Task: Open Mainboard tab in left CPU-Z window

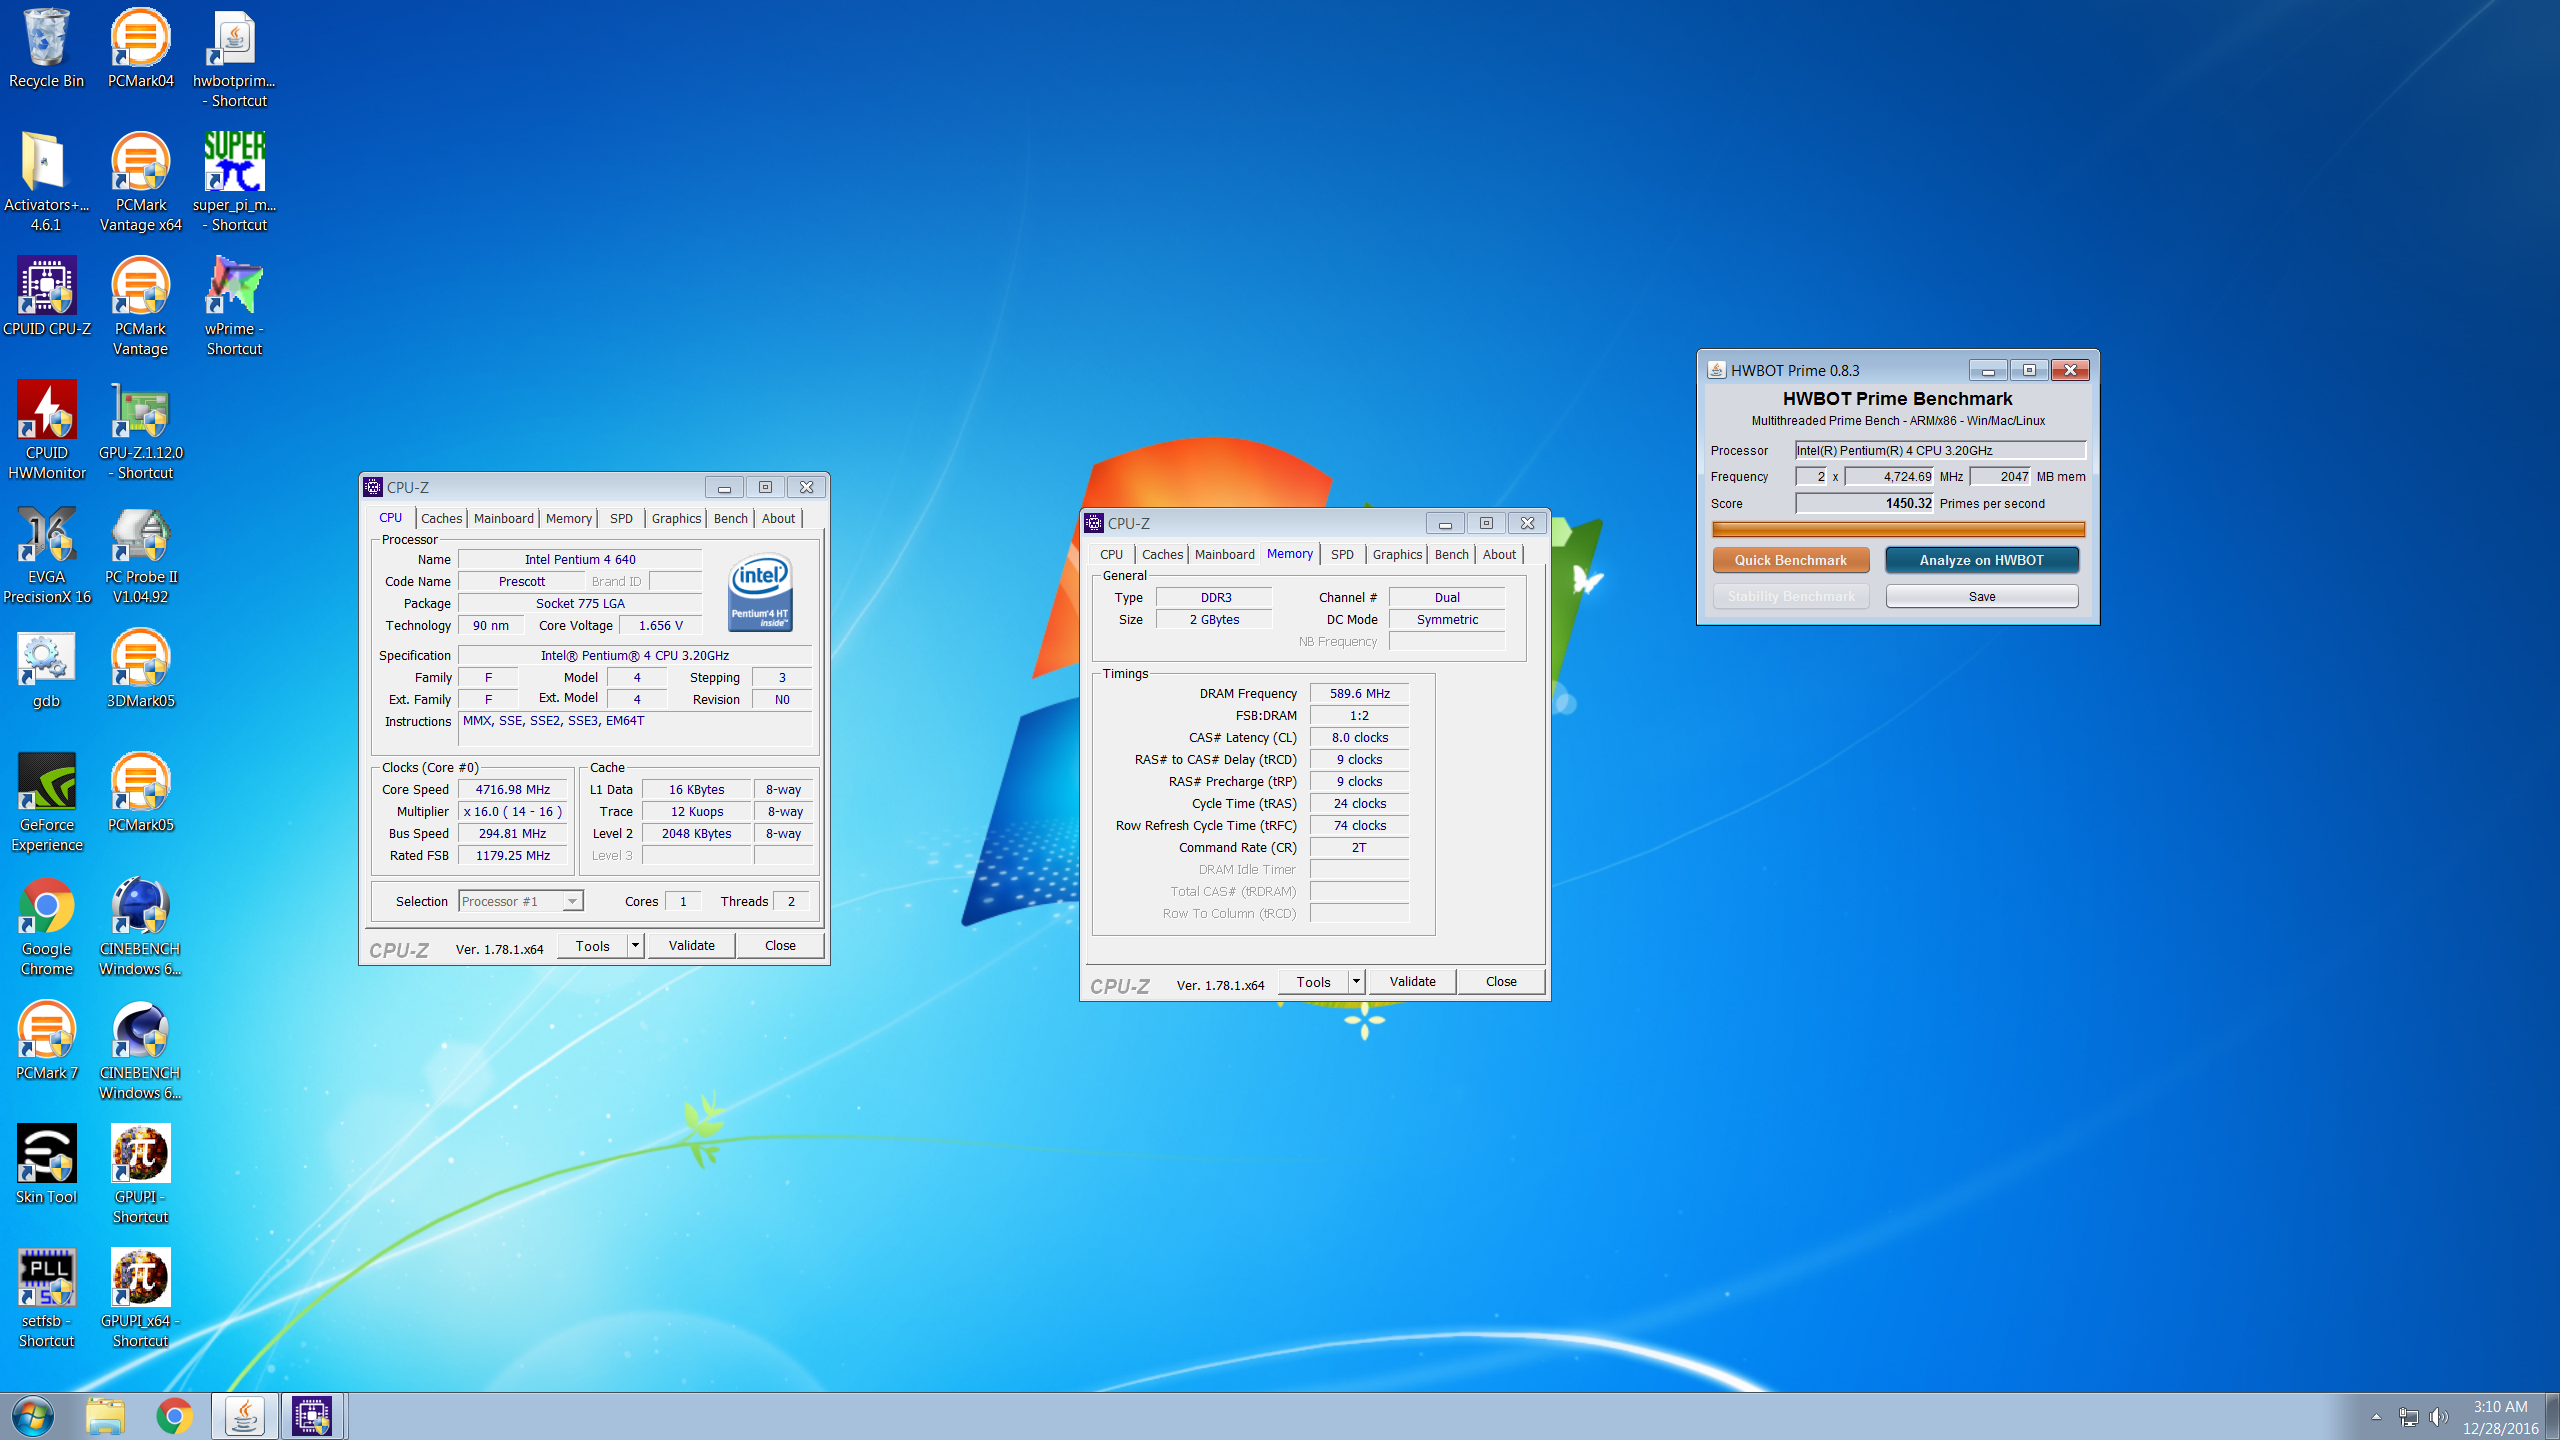Action: coord(504,518)
